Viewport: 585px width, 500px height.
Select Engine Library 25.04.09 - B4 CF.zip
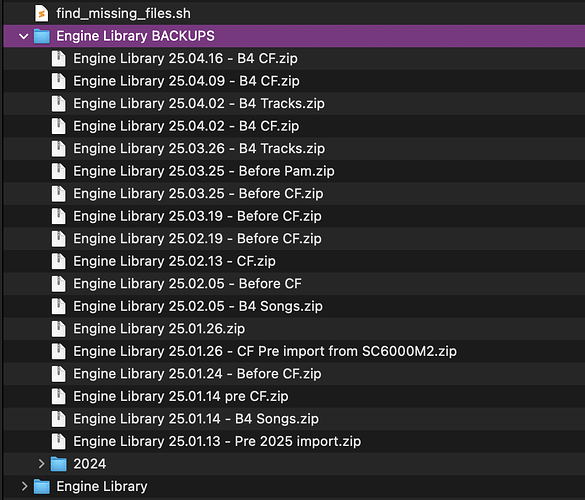(186, 81)
